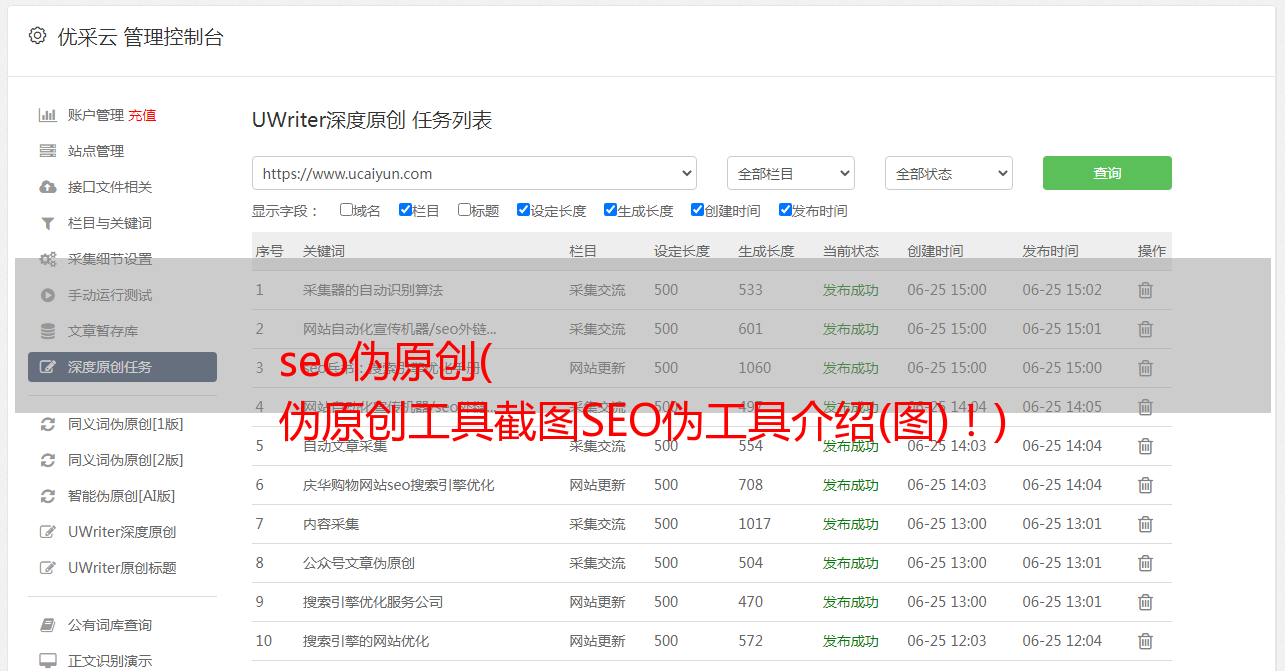
Task: Uncheck the 栏目 display field checkbox
Action: [405, 210]
